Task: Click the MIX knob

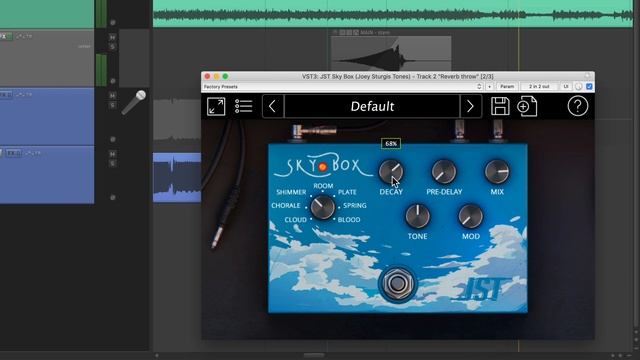Action: [x=497, y=172]
